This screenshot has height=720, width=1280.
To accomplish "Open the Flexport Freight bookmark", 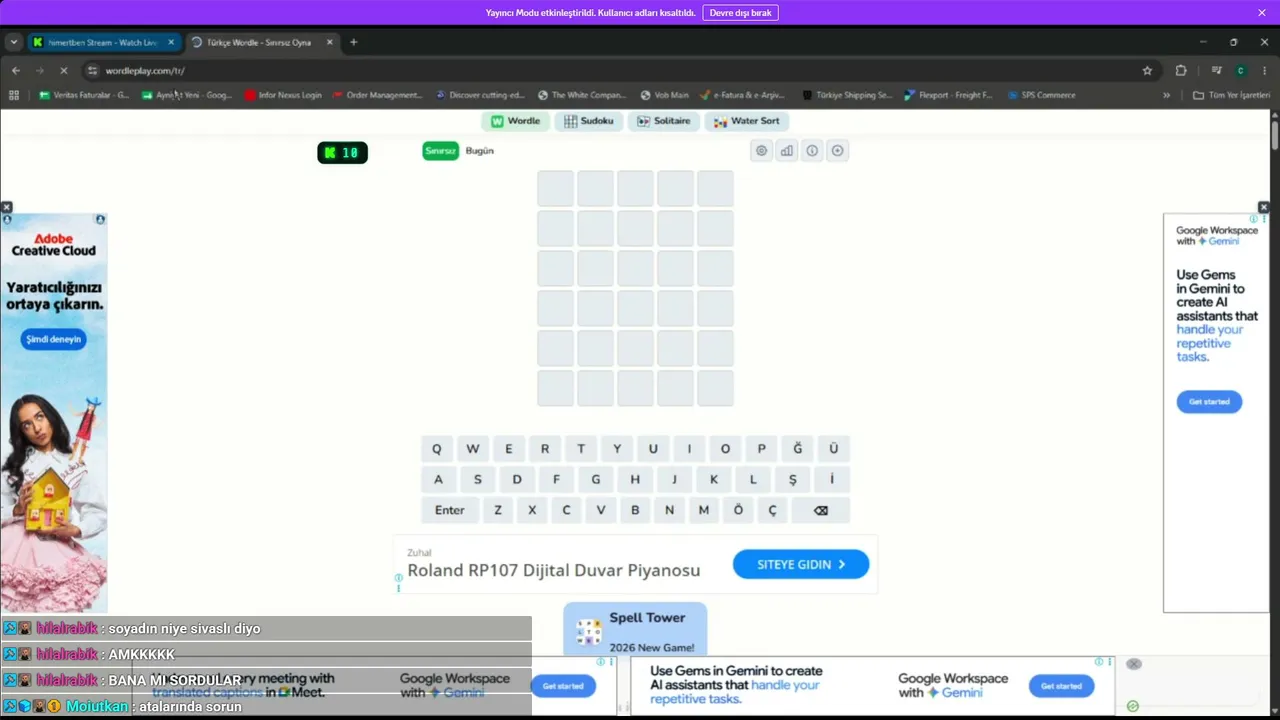I will (x=948, y=95).
